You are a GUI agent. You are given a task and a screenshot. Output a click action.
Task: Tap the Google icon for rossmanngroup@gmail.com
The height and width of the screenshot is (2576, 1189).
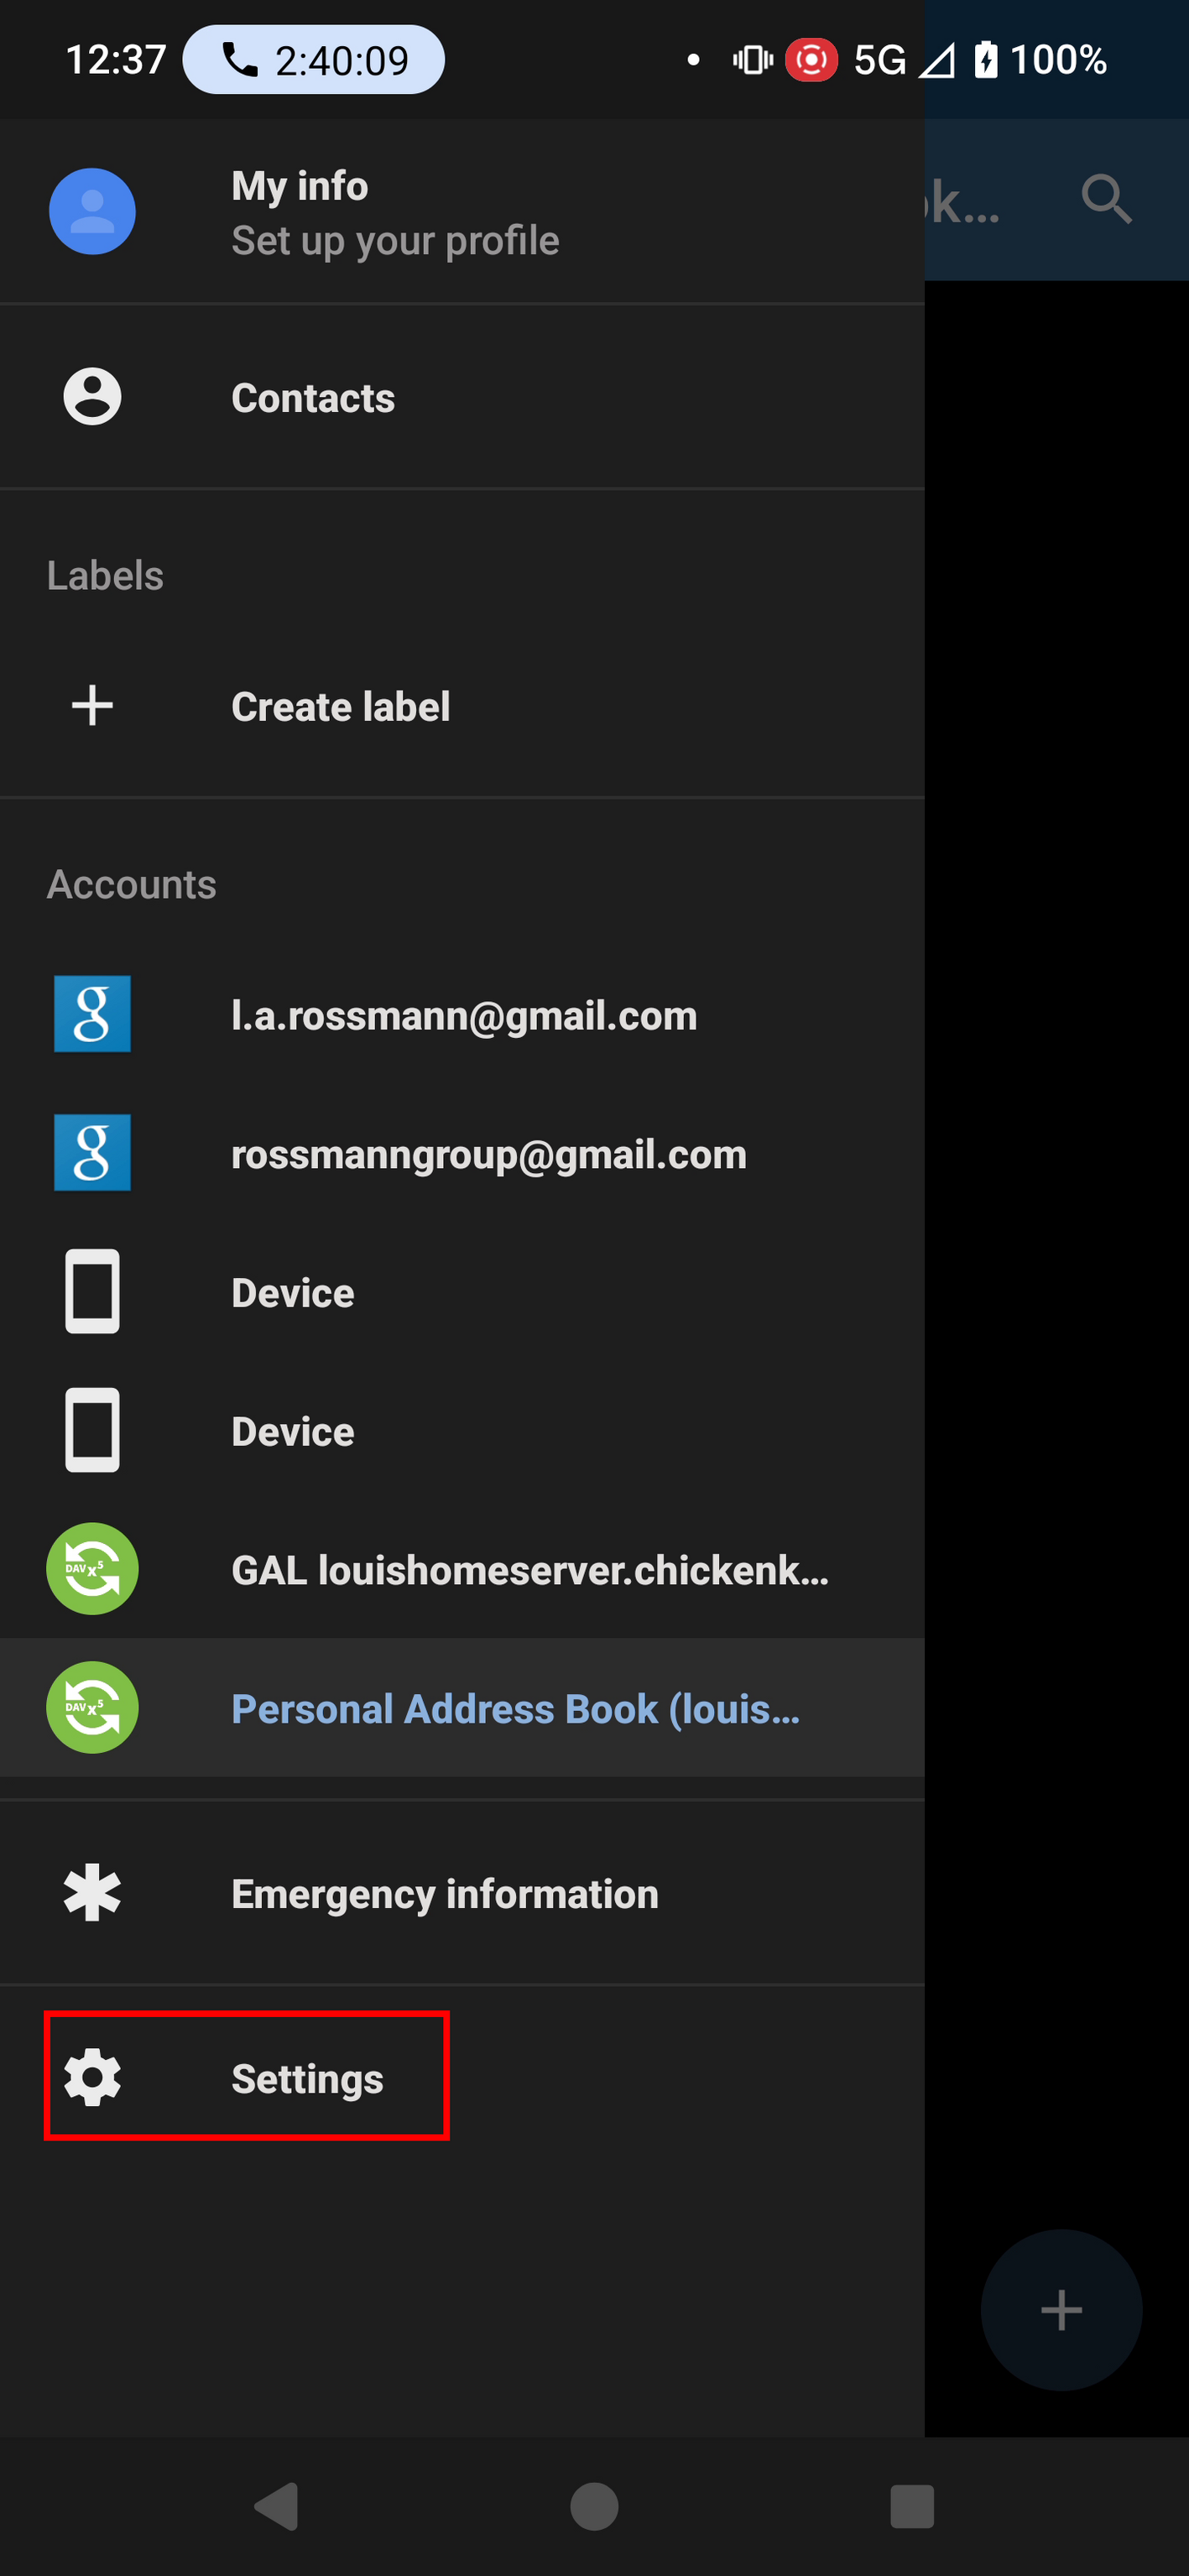click(92, 1153)
